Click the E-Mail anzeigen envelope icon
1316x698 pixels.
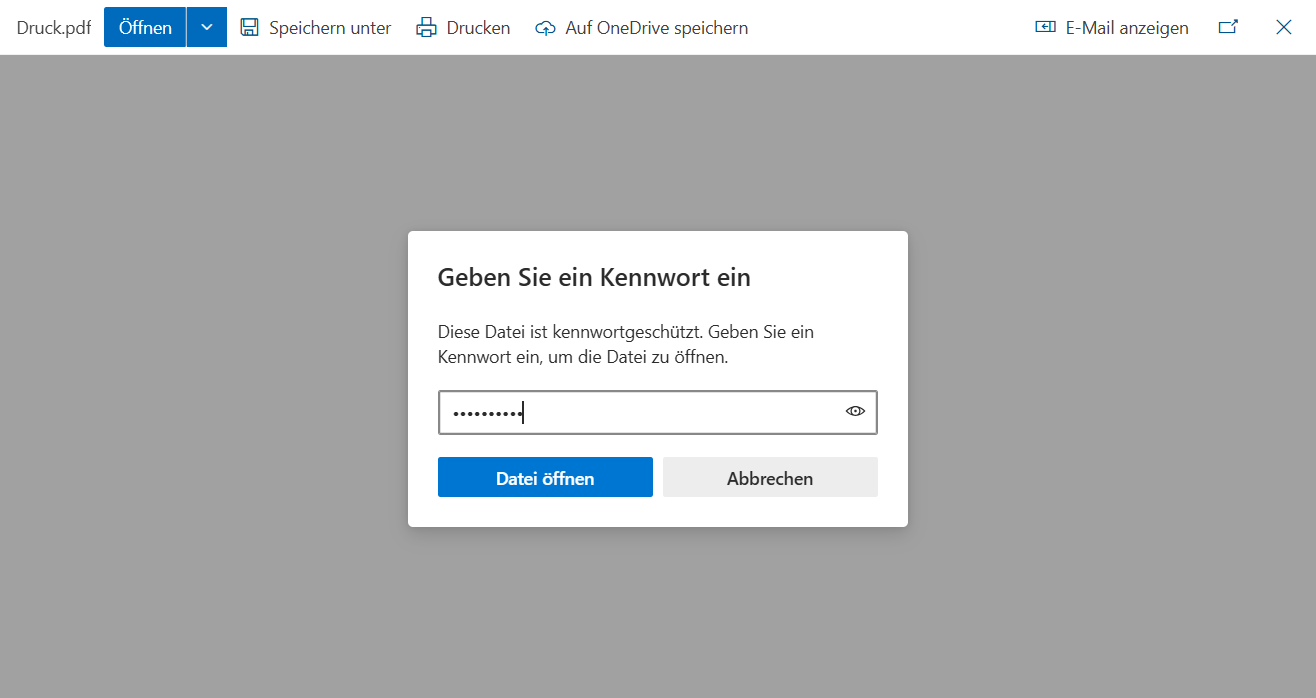pyautogui.click(x=1045, y=28)
